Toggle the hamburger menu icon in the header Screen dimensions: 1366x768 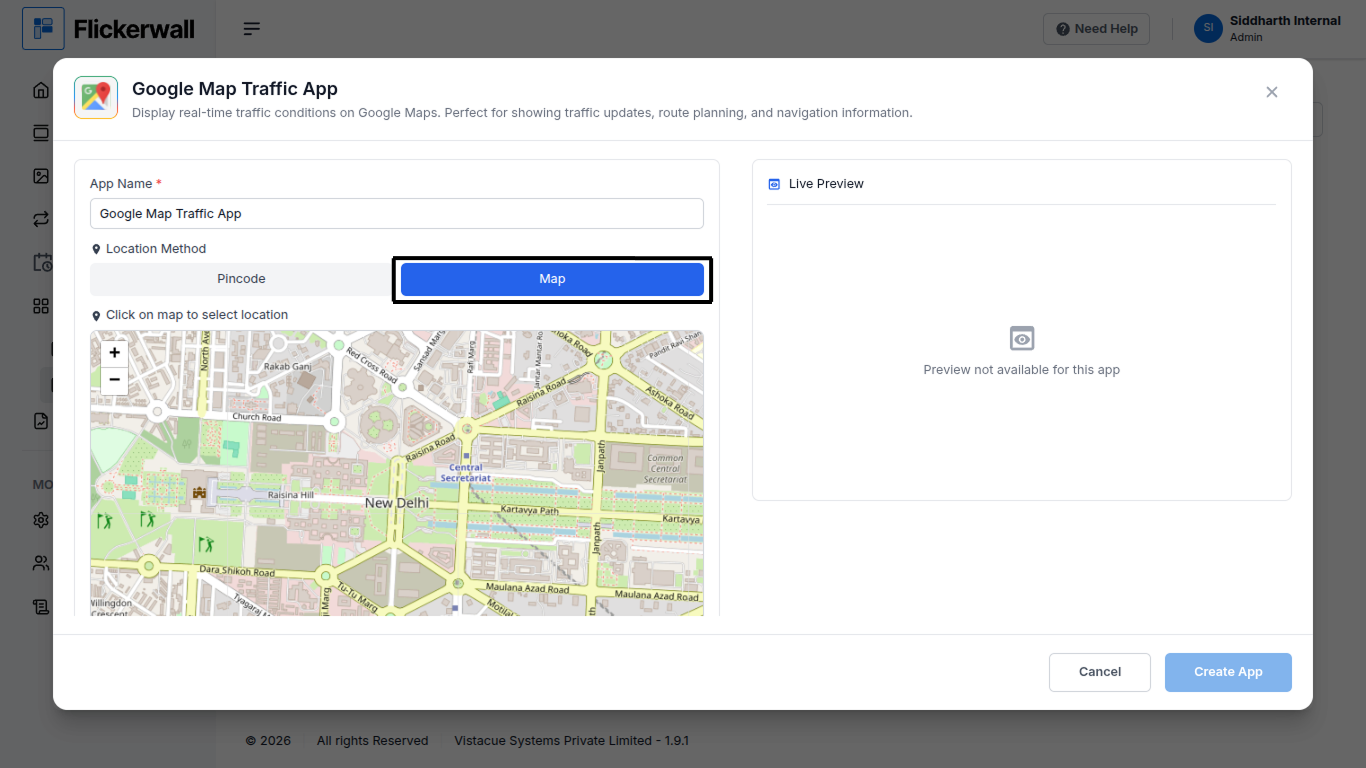[x=252, y=29]
